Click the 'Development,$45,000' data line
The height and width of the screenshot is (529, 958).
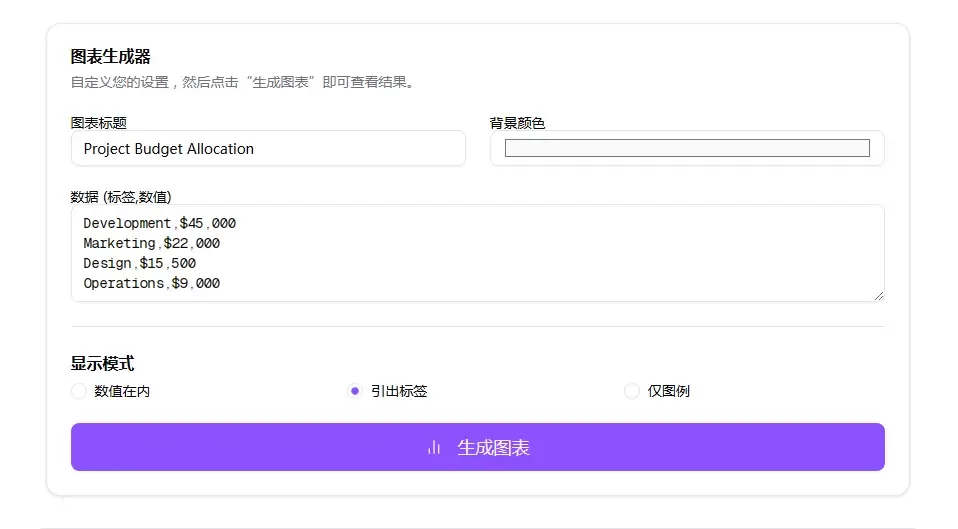click(x=160, y=223)
